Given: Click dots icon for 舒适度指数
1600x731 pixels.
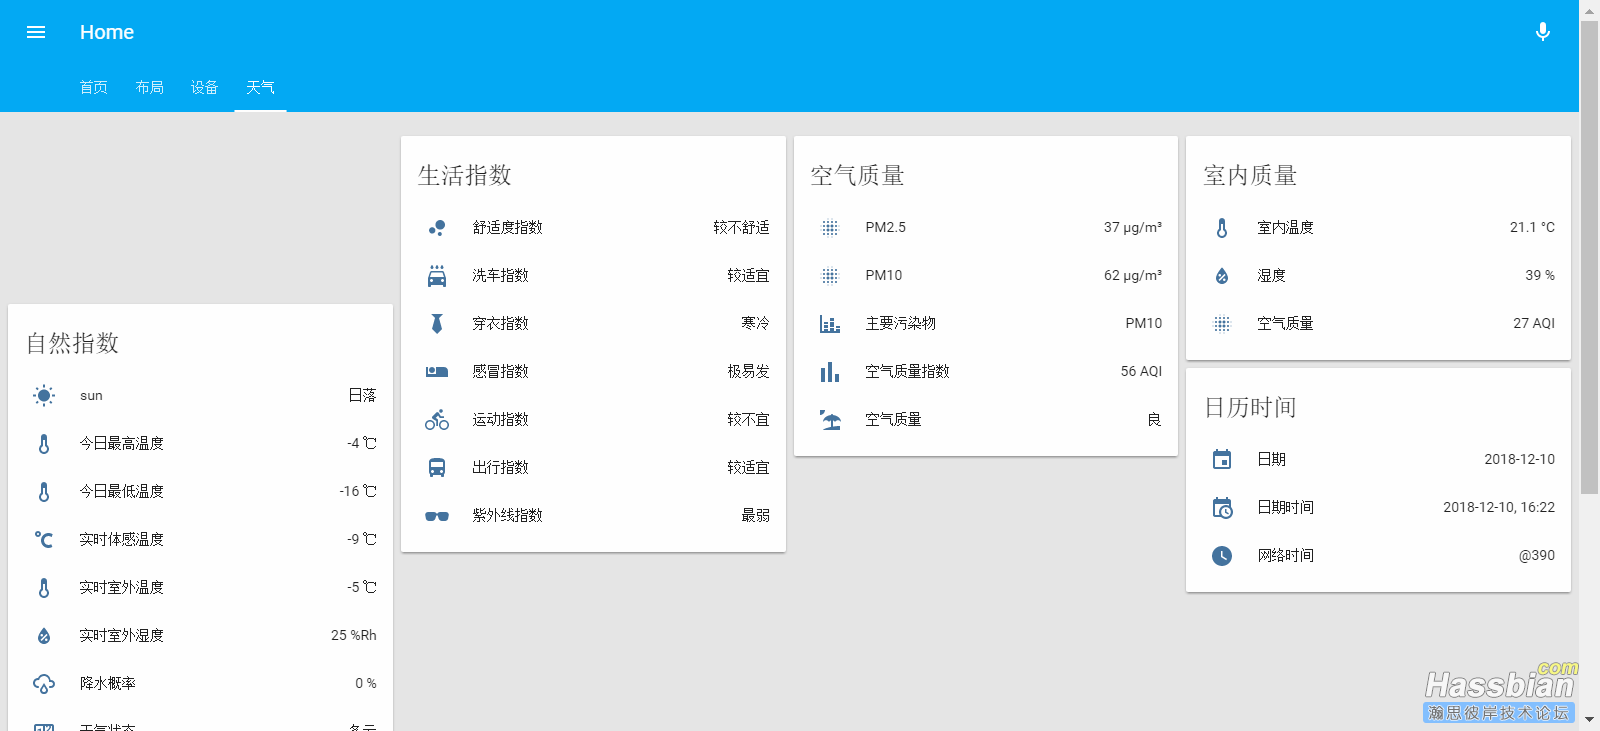Looking at the screenshot, I should point(437,228).
